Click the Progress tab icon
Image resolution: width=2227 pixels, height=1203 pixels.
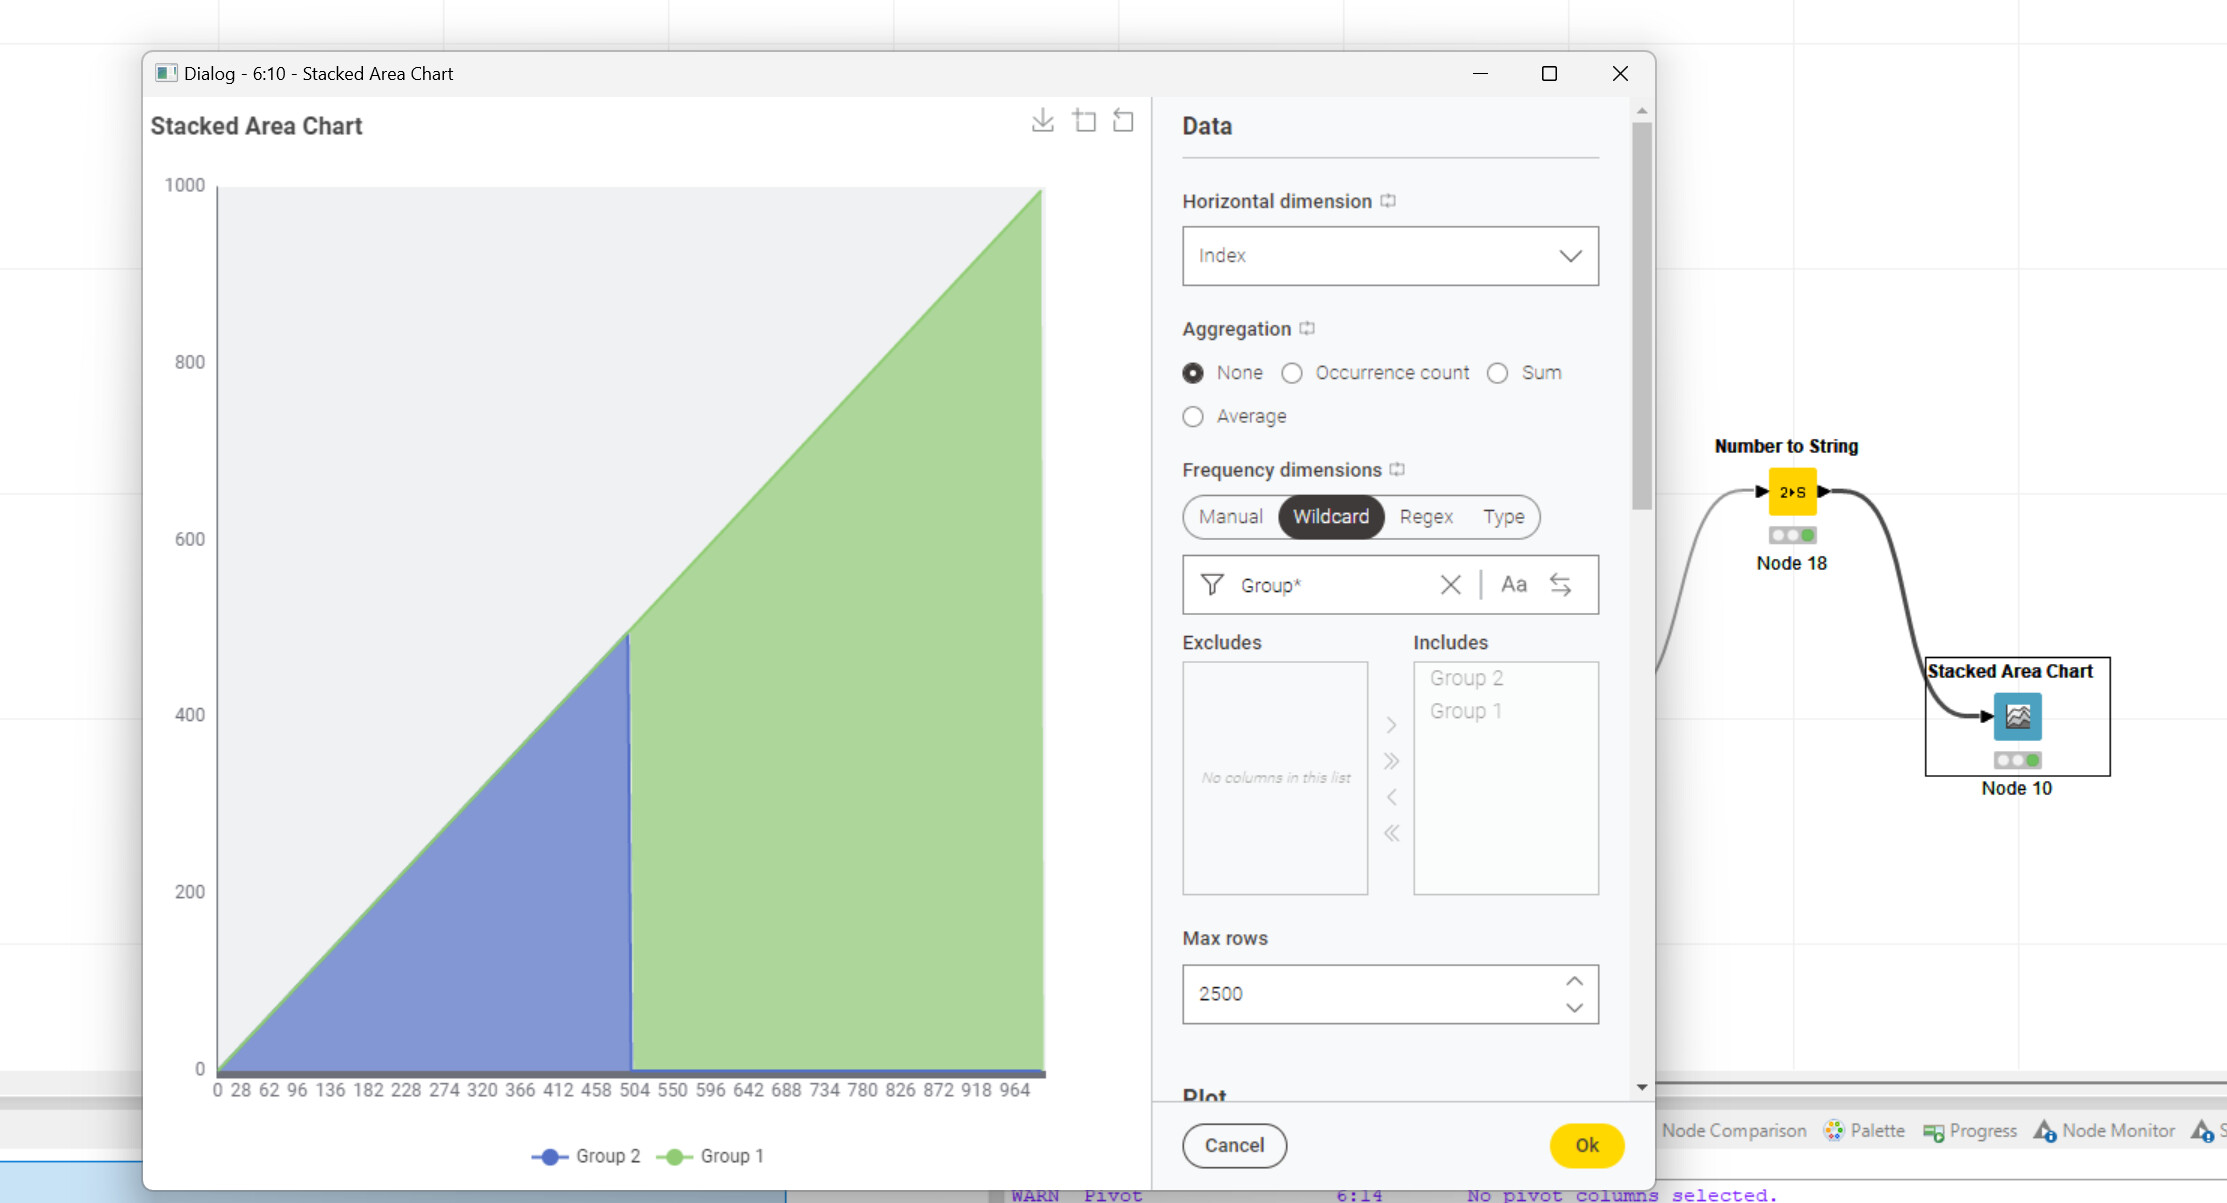(x=1934, y=1132)
